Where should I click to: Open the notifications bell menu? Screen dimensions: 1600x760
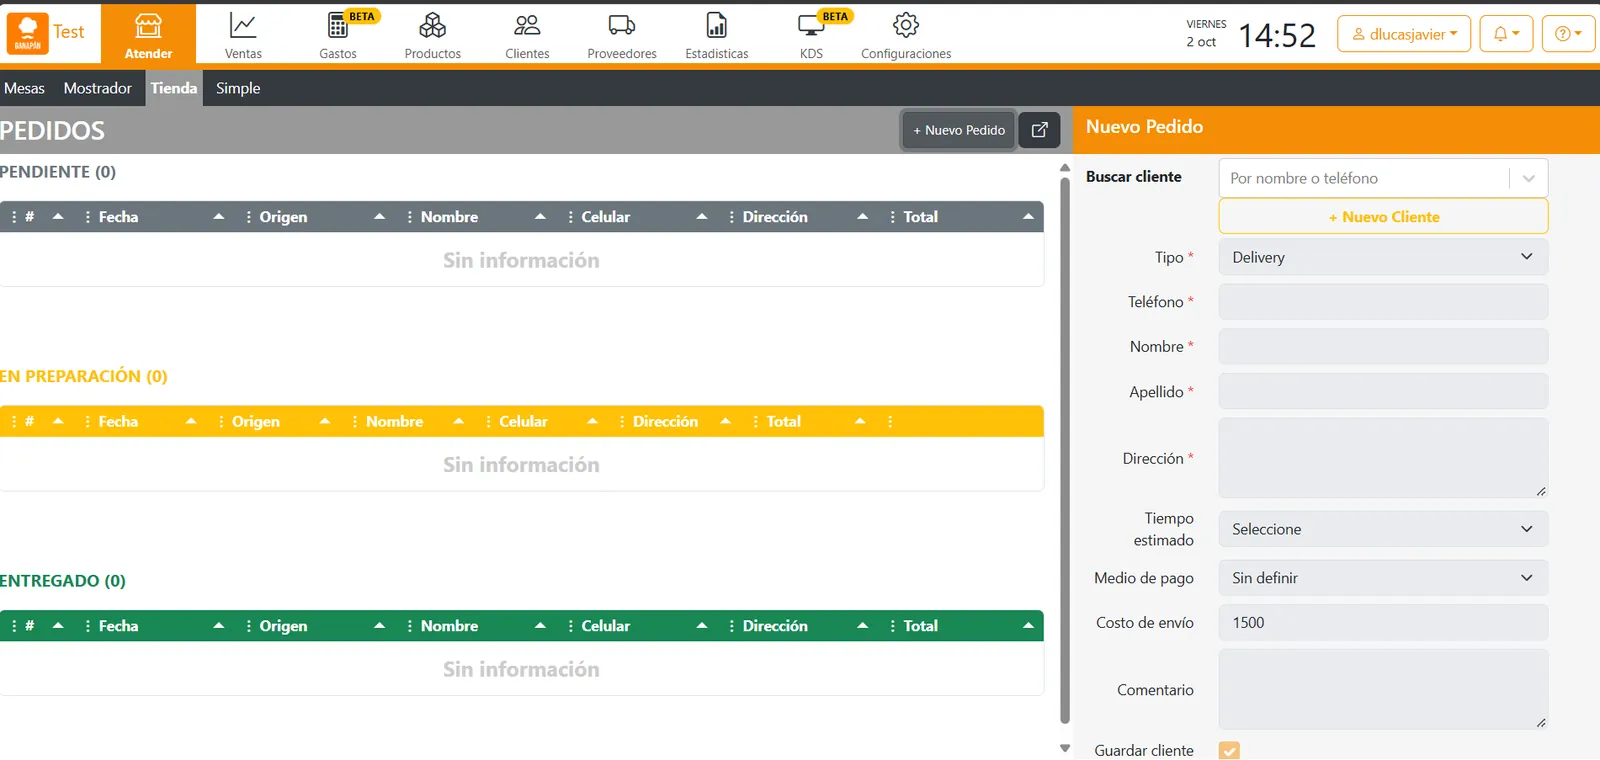[1506, 34]
